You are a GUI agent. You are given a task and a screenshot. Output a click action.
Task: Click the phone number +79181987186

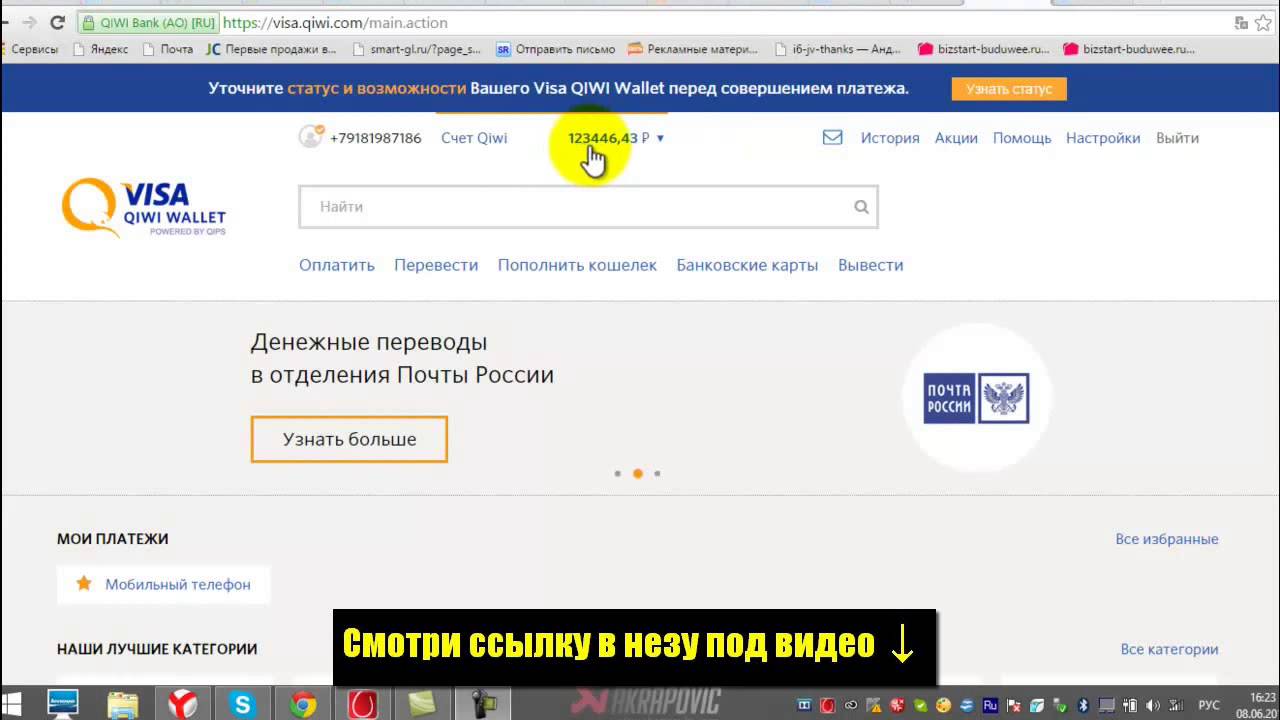376,138
